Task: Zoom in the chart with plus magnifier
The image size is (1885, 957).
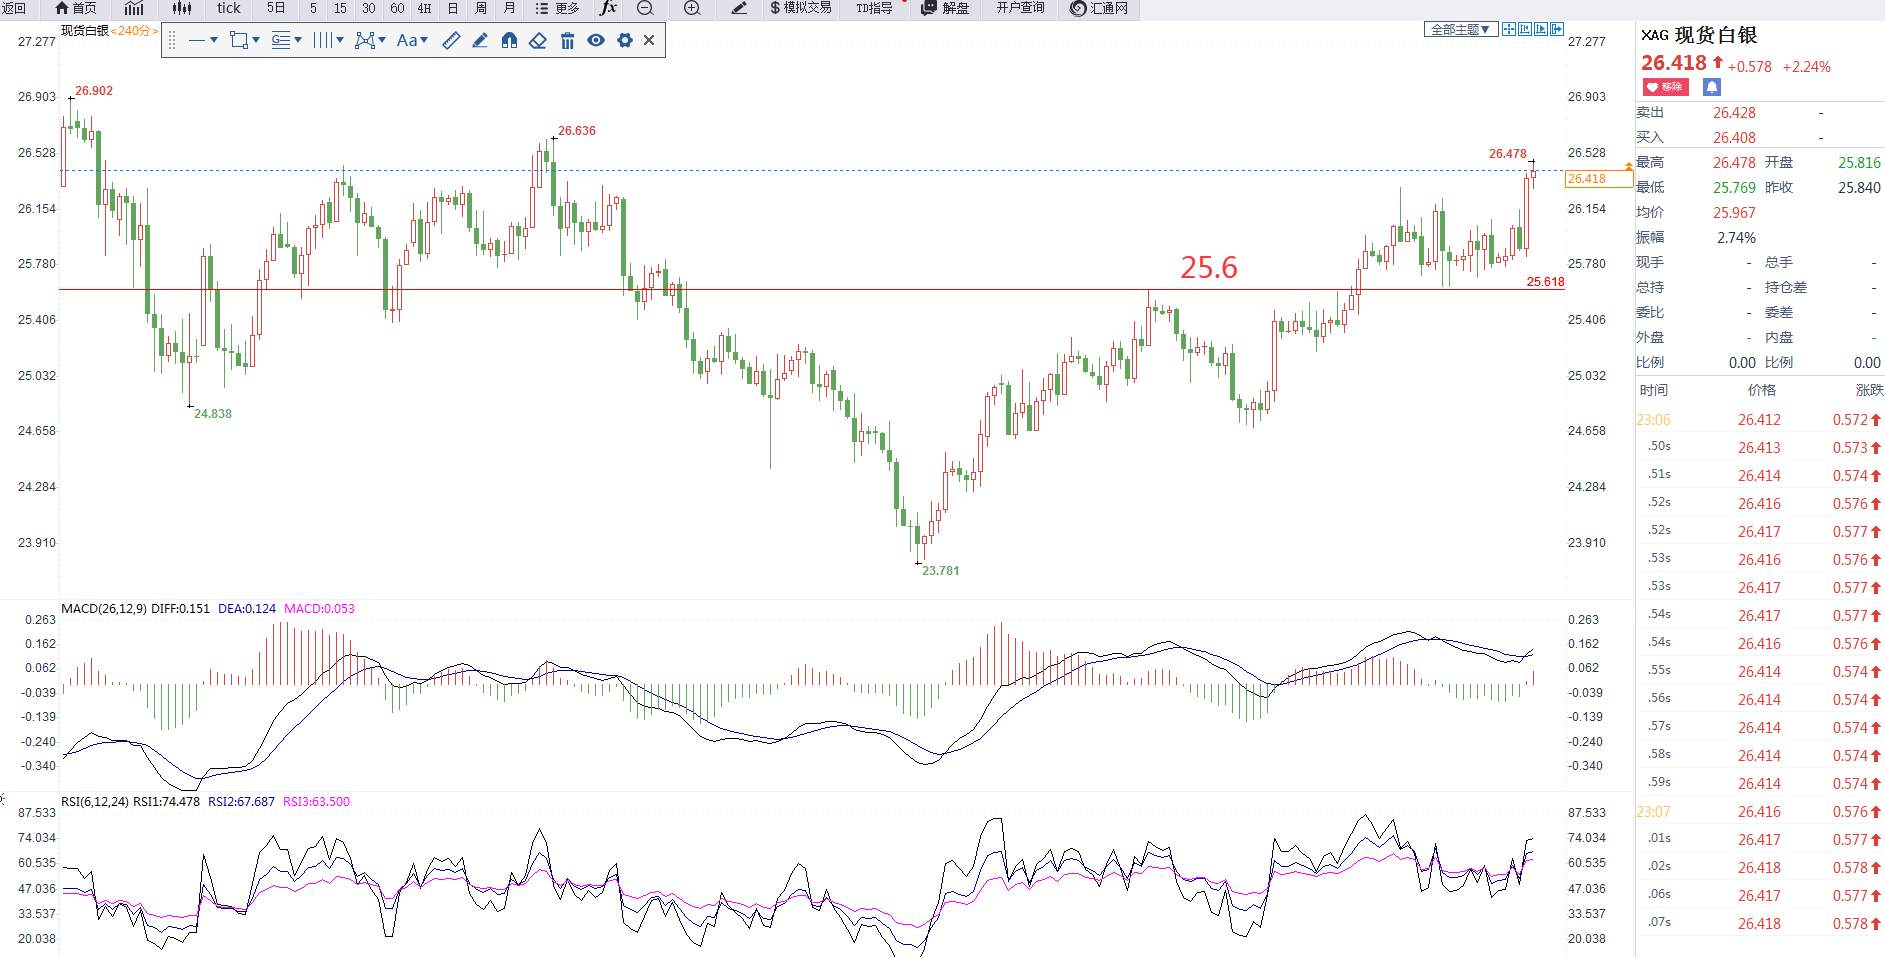Action: (692, 8)
